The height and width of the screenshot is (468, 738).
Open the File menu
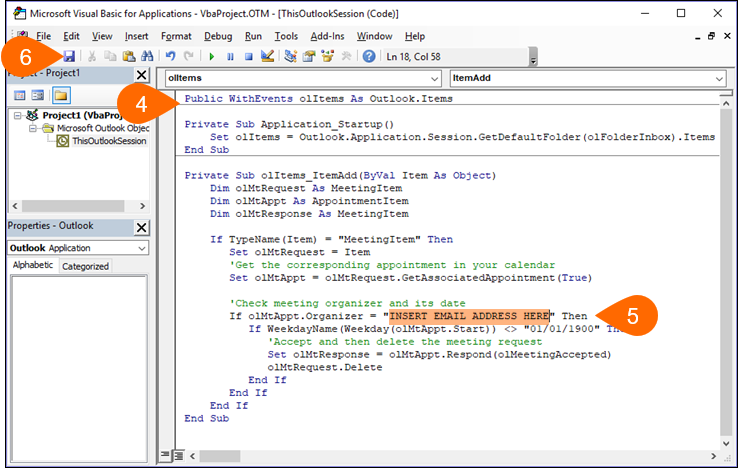point(43,36)
